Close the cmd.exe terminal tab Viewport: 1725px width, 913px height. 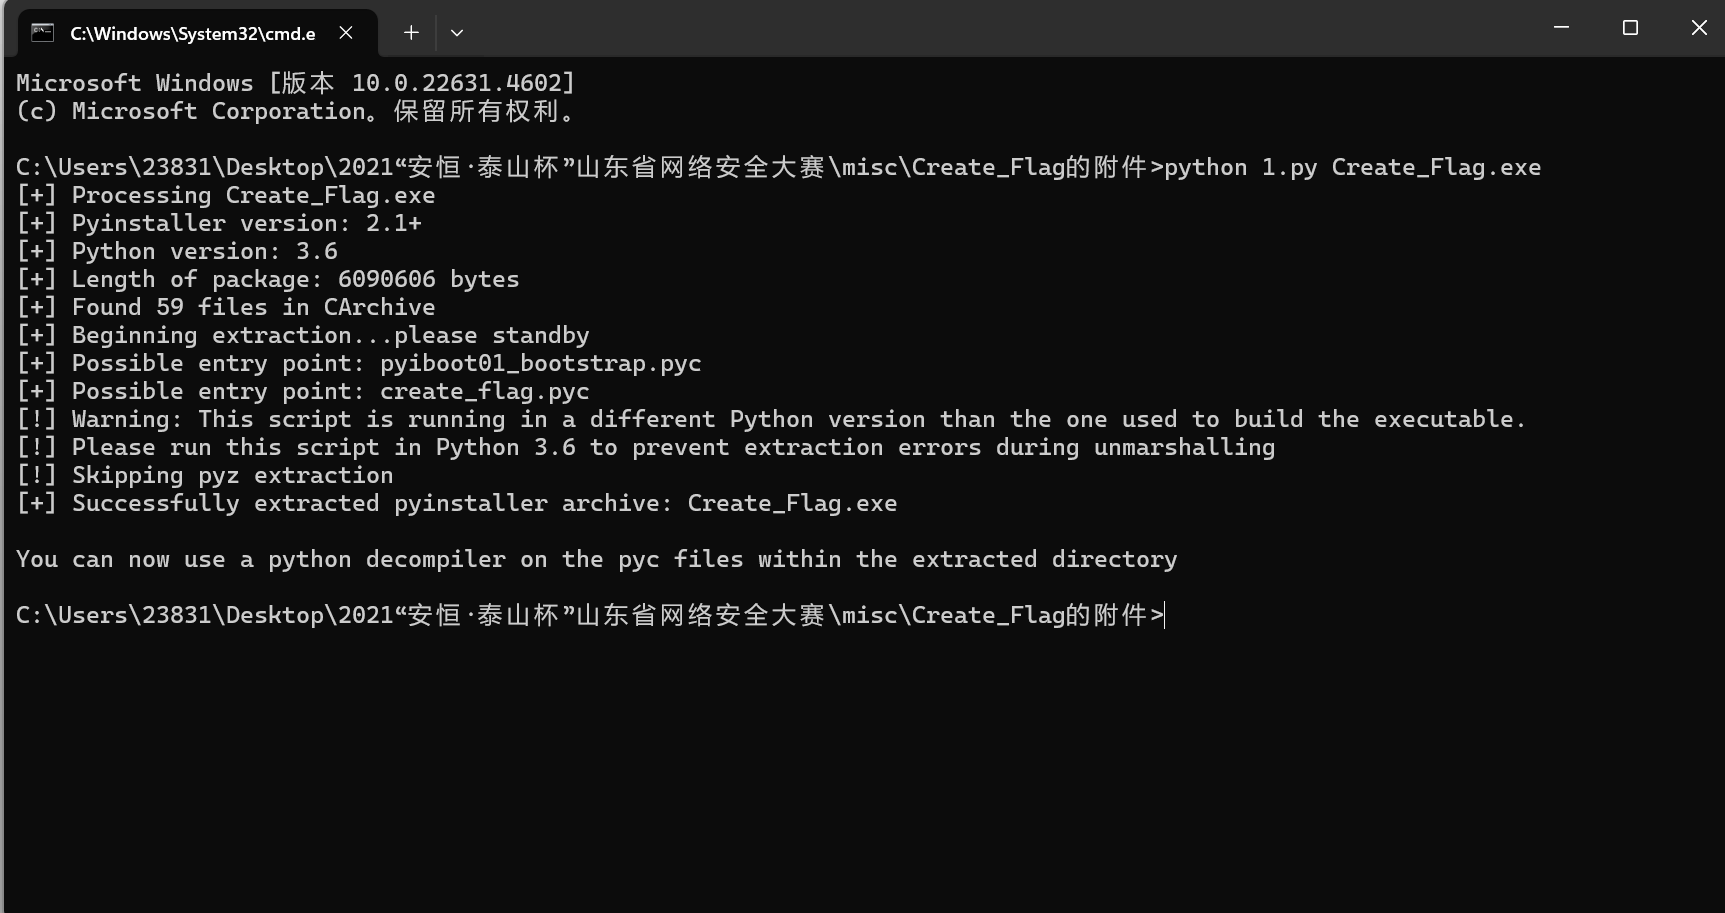(x=346, y=33)
